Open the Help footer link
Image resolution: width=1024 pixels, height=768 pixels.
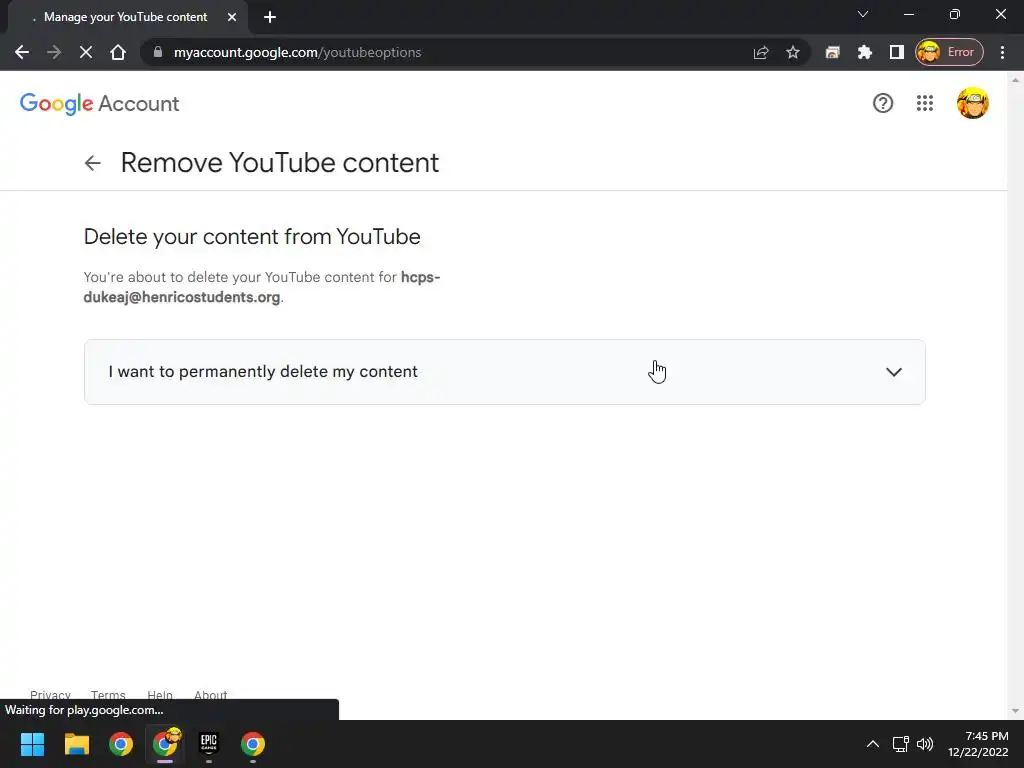(159, 694)
